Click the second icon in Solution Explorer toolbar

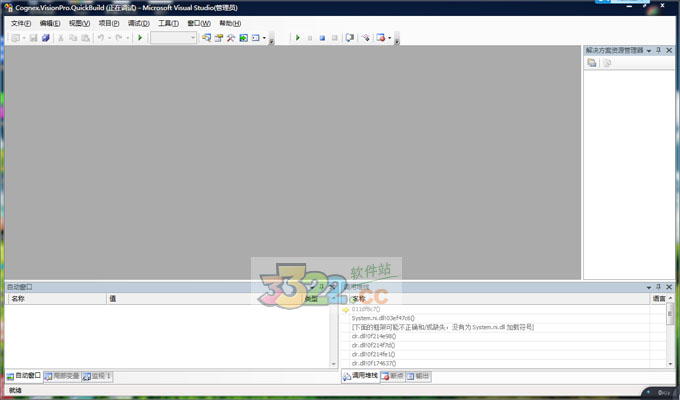pos(607,63)
